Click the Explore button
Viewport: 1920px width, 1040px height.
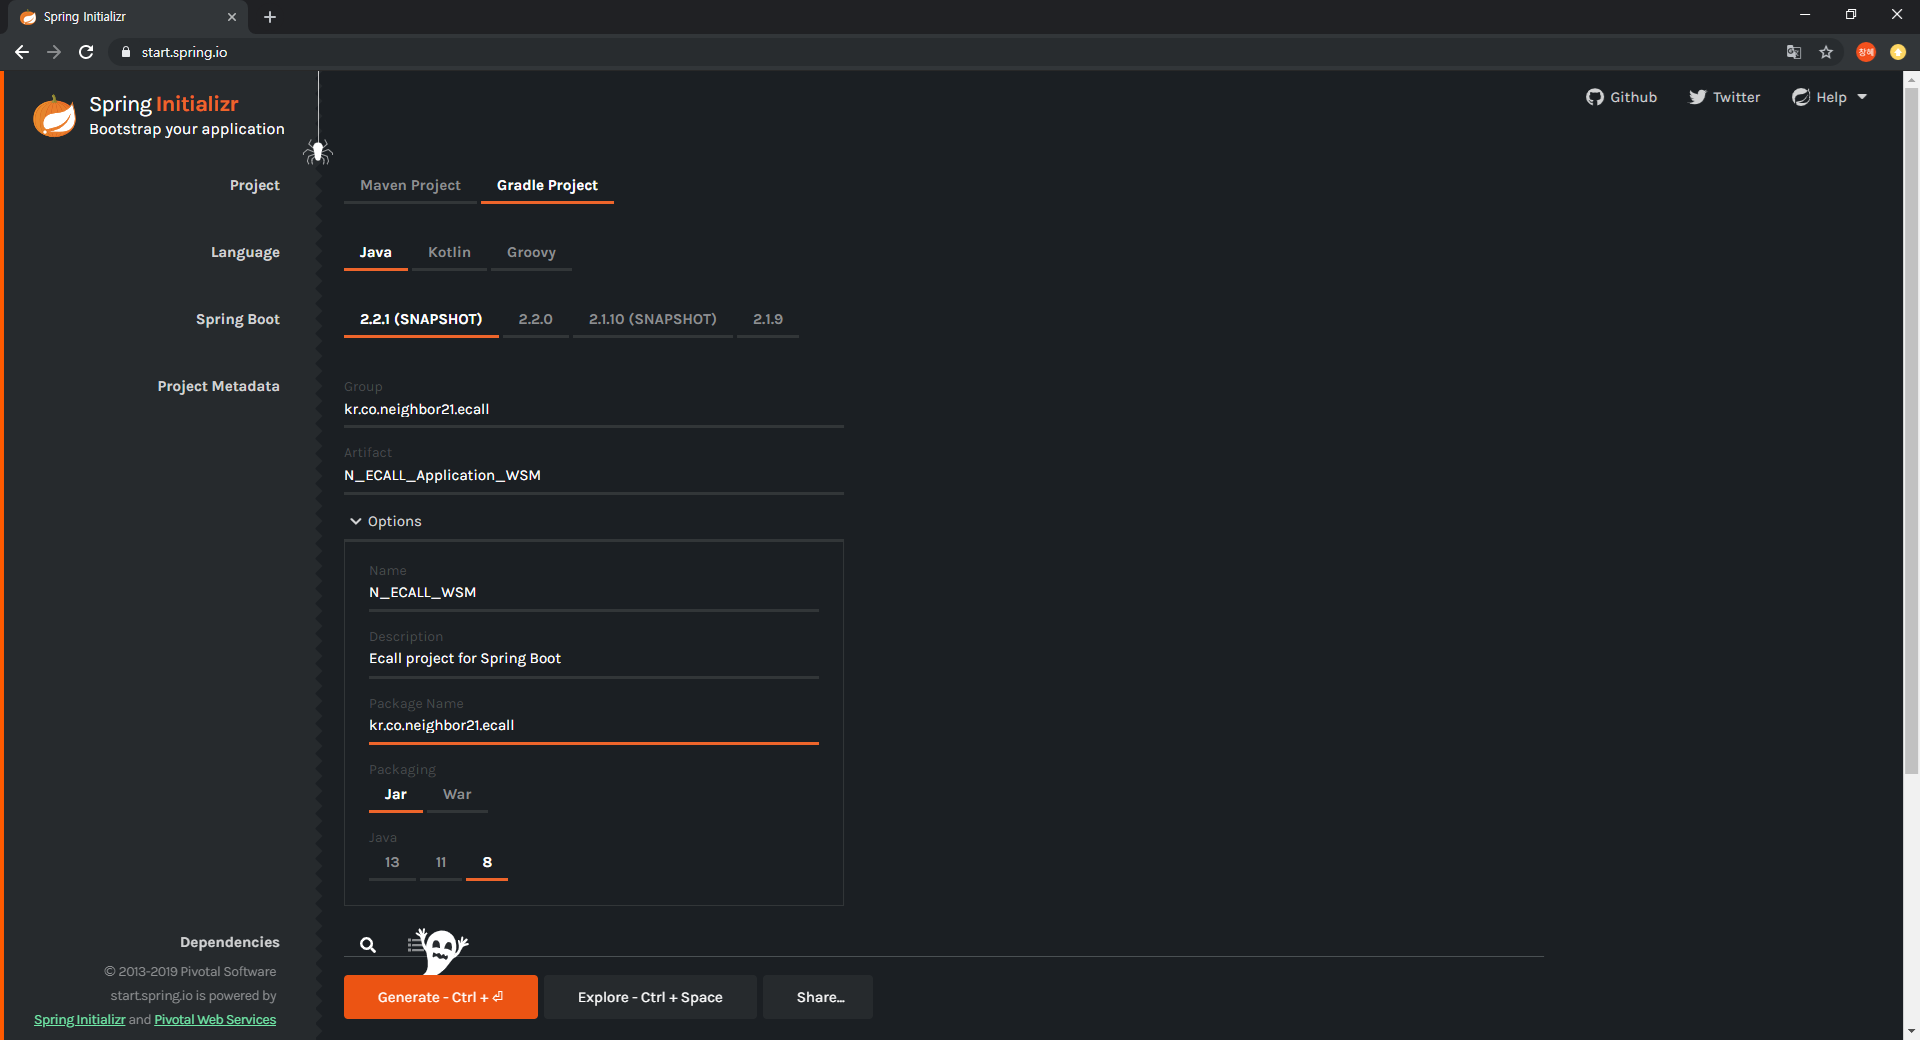650,997
